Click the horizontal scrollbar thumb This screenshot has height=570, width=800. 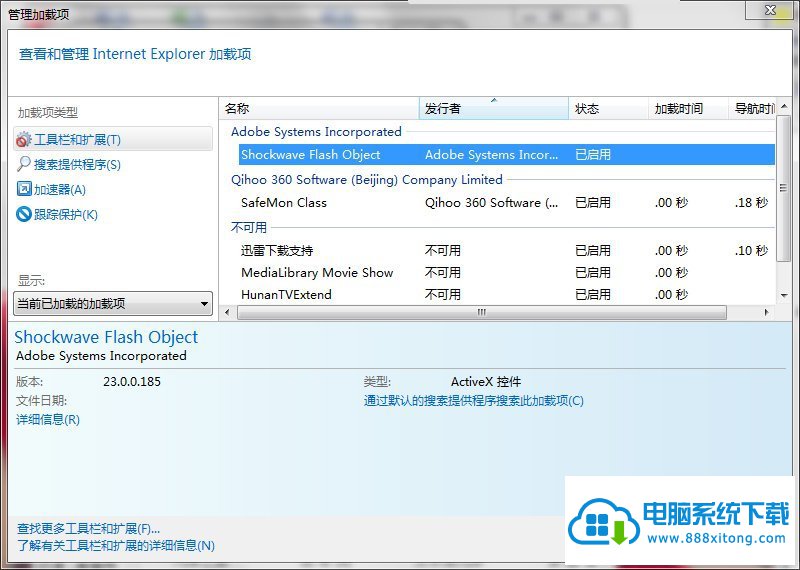pyautogui.click(x=482, y=312)
